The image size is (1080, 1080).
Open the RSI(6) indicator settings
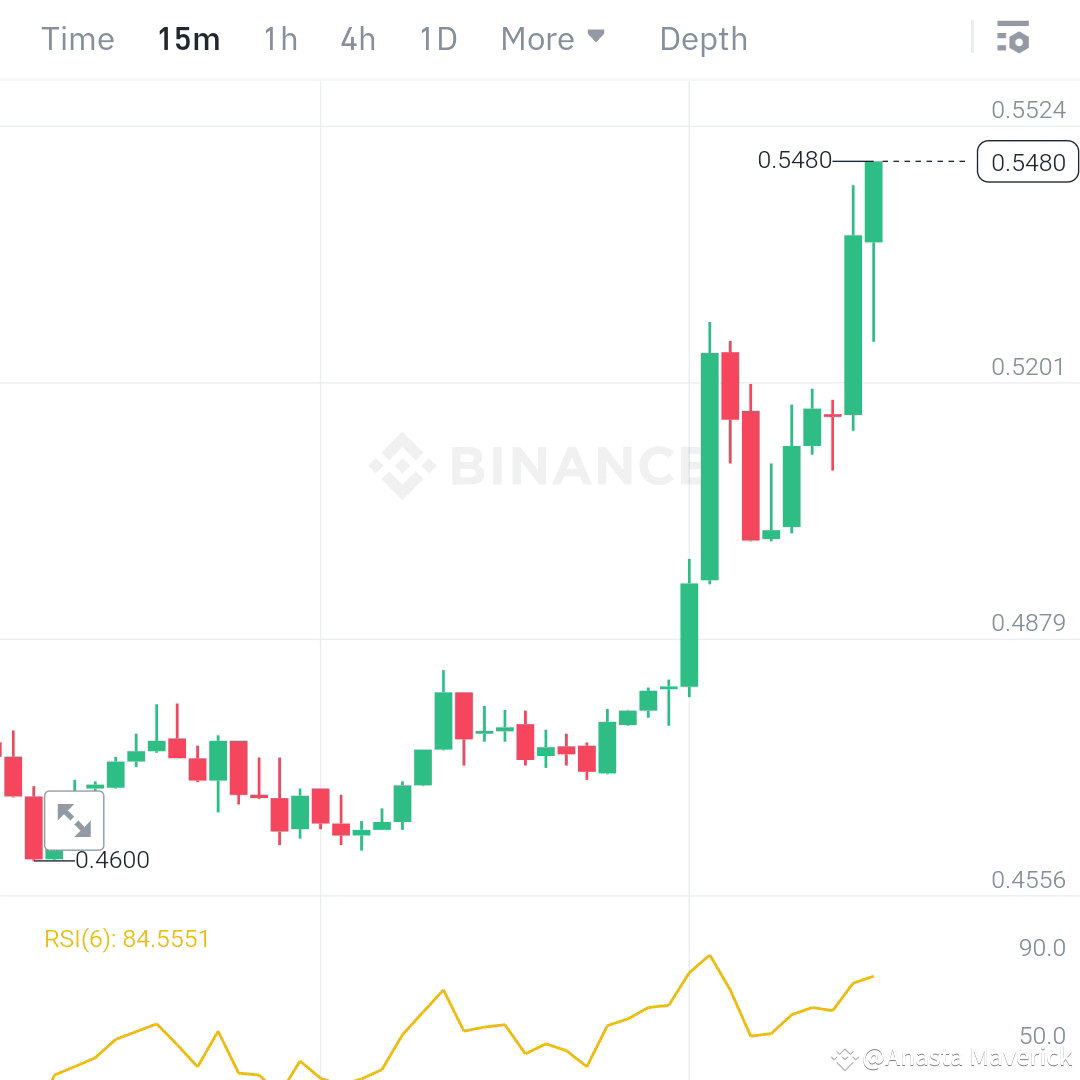click(x=125, y=938)
